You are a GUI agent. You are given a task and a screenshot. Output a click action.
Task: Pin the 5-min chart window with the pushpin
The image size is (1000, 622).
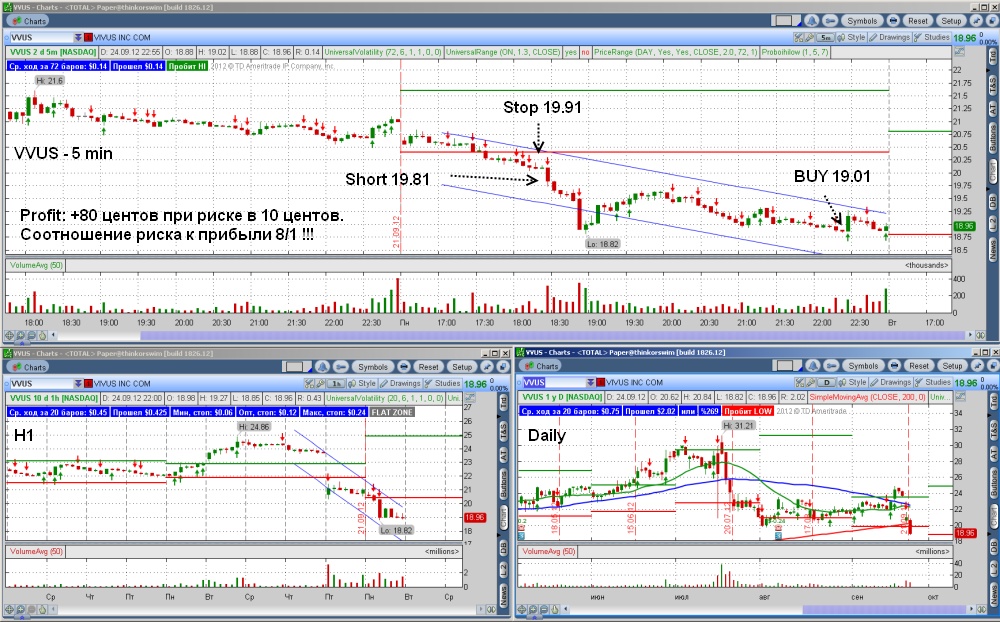pos(976,21)
